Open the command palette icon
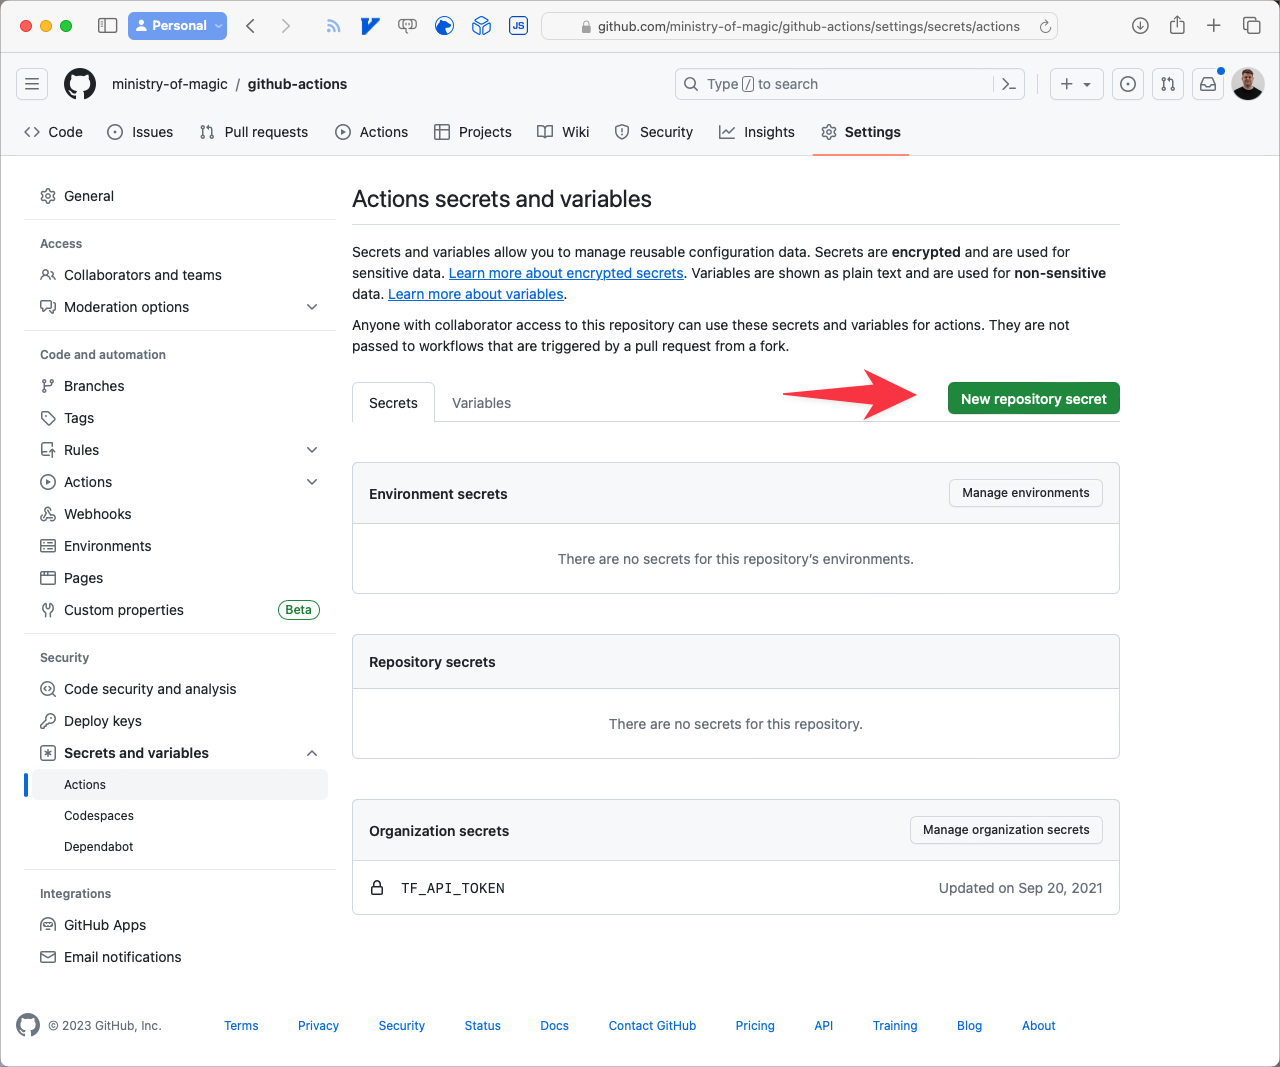Image resolution: width=1280 pixels, height=1067 pixels. point(1009,84)
